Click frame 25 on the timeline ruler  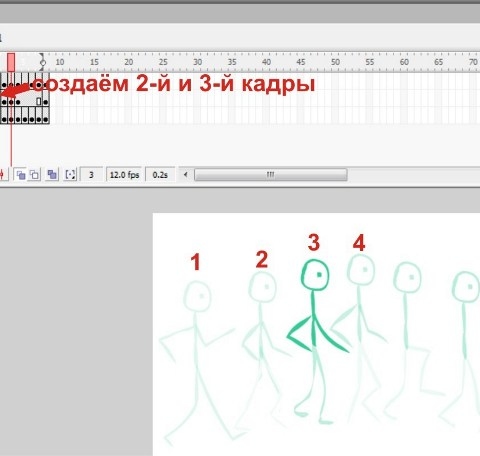(163, 62)
